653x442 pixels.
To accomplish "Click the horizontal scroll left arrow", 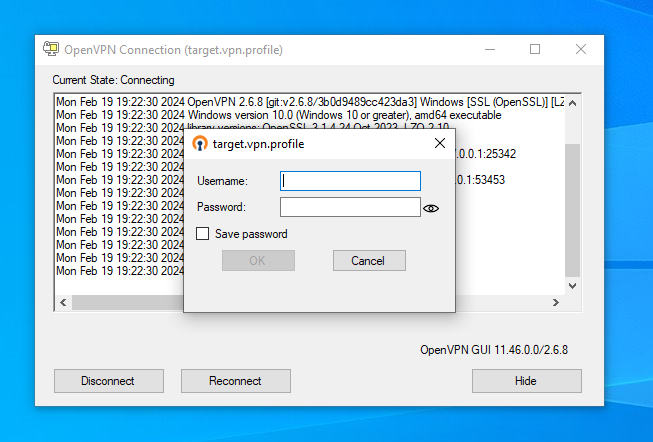I will (63, 302).
